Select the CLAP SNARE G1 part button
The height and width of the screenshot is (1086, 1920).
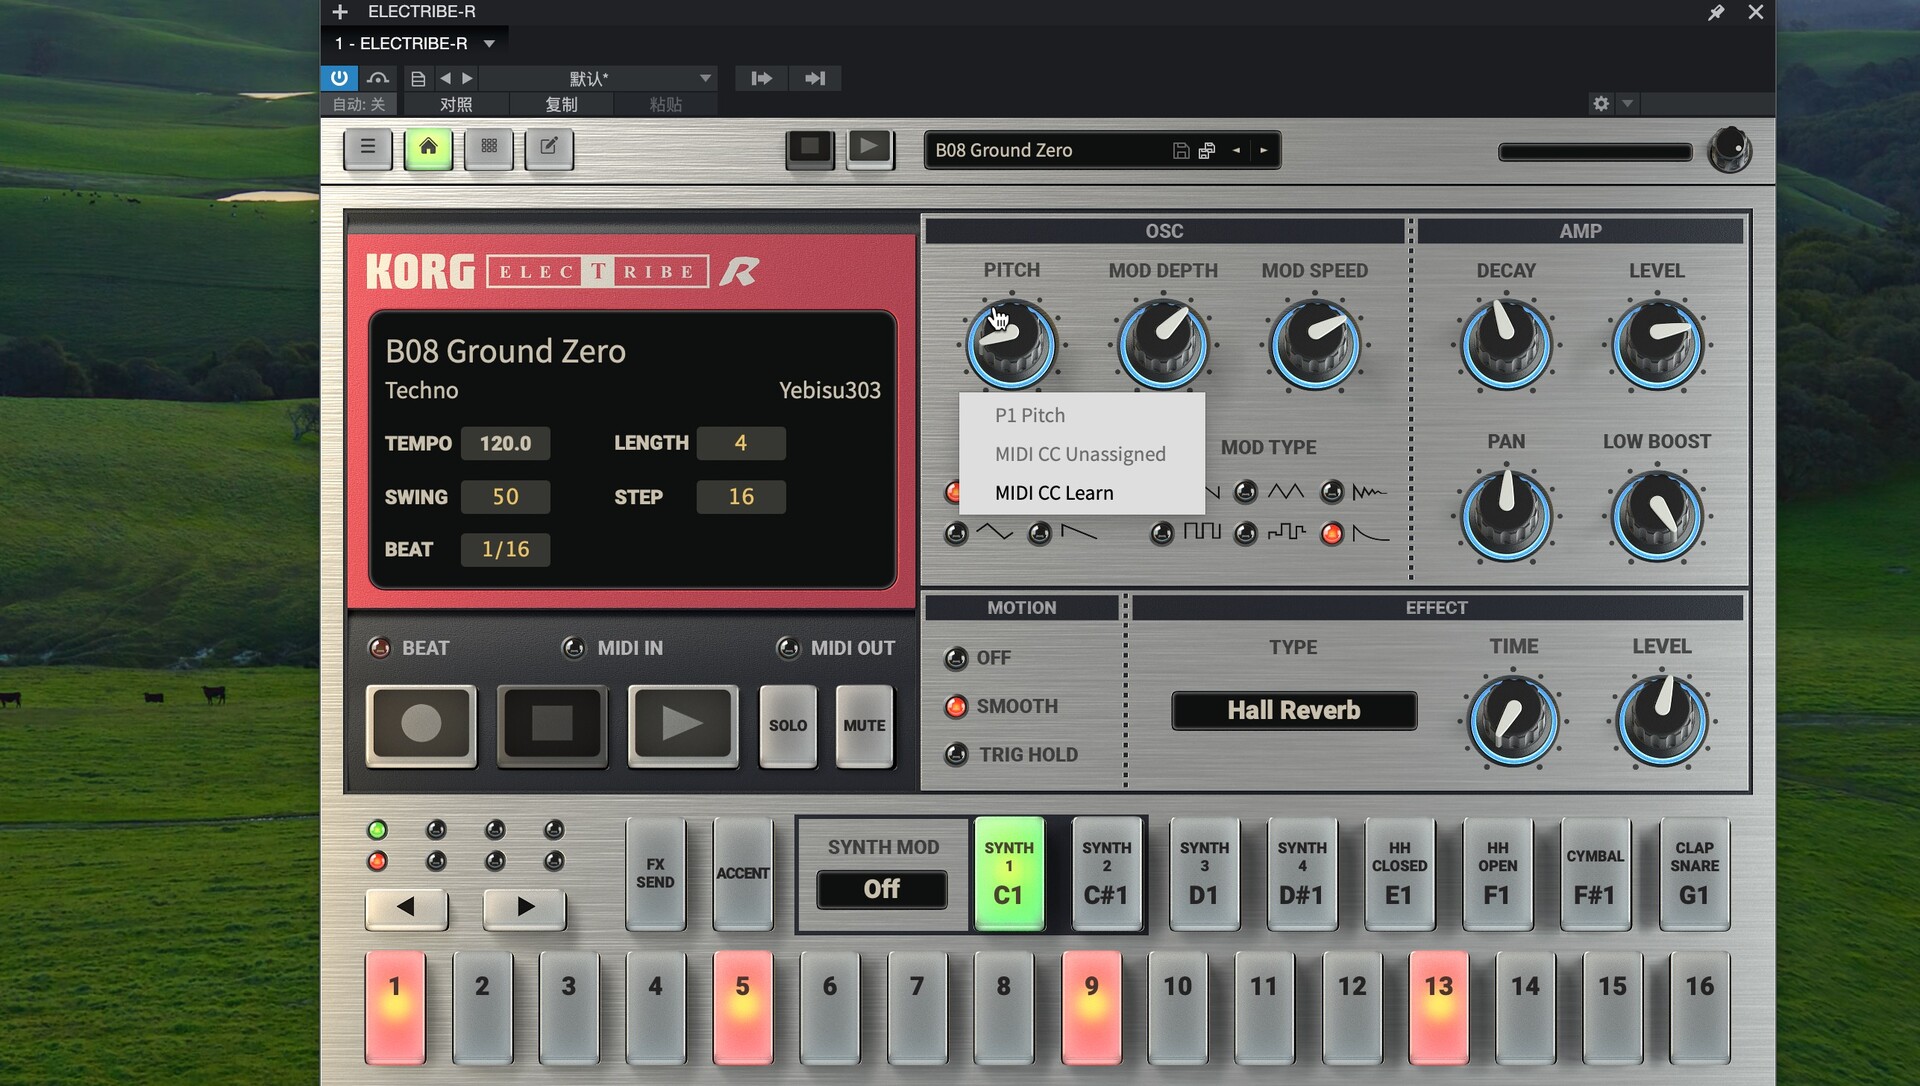point(1694,874)
